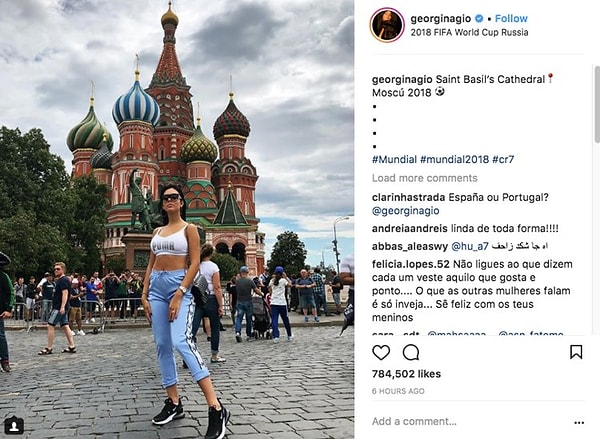Save post with the bookmark icon
This screenshot has width=600, height=439.
(x=576, y=352)
